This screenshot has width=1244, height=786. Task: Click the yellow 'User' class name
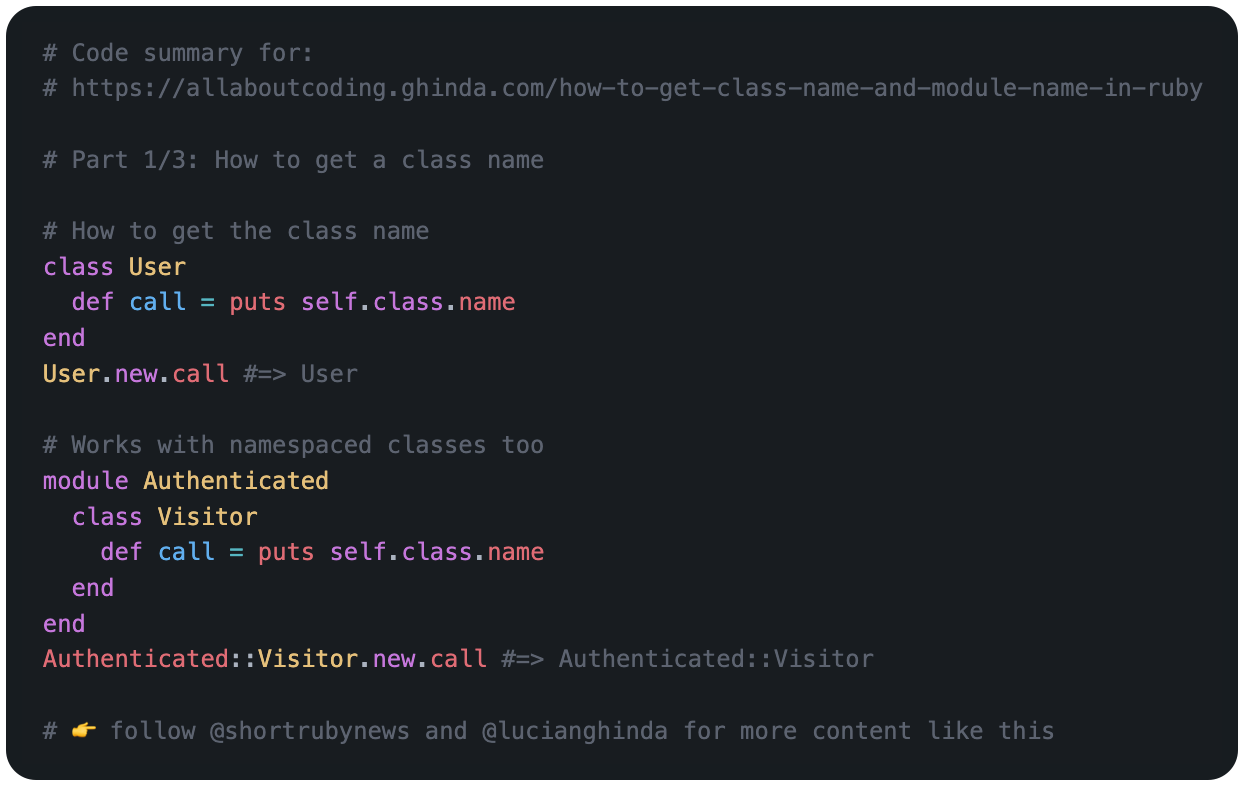(157, 267)
